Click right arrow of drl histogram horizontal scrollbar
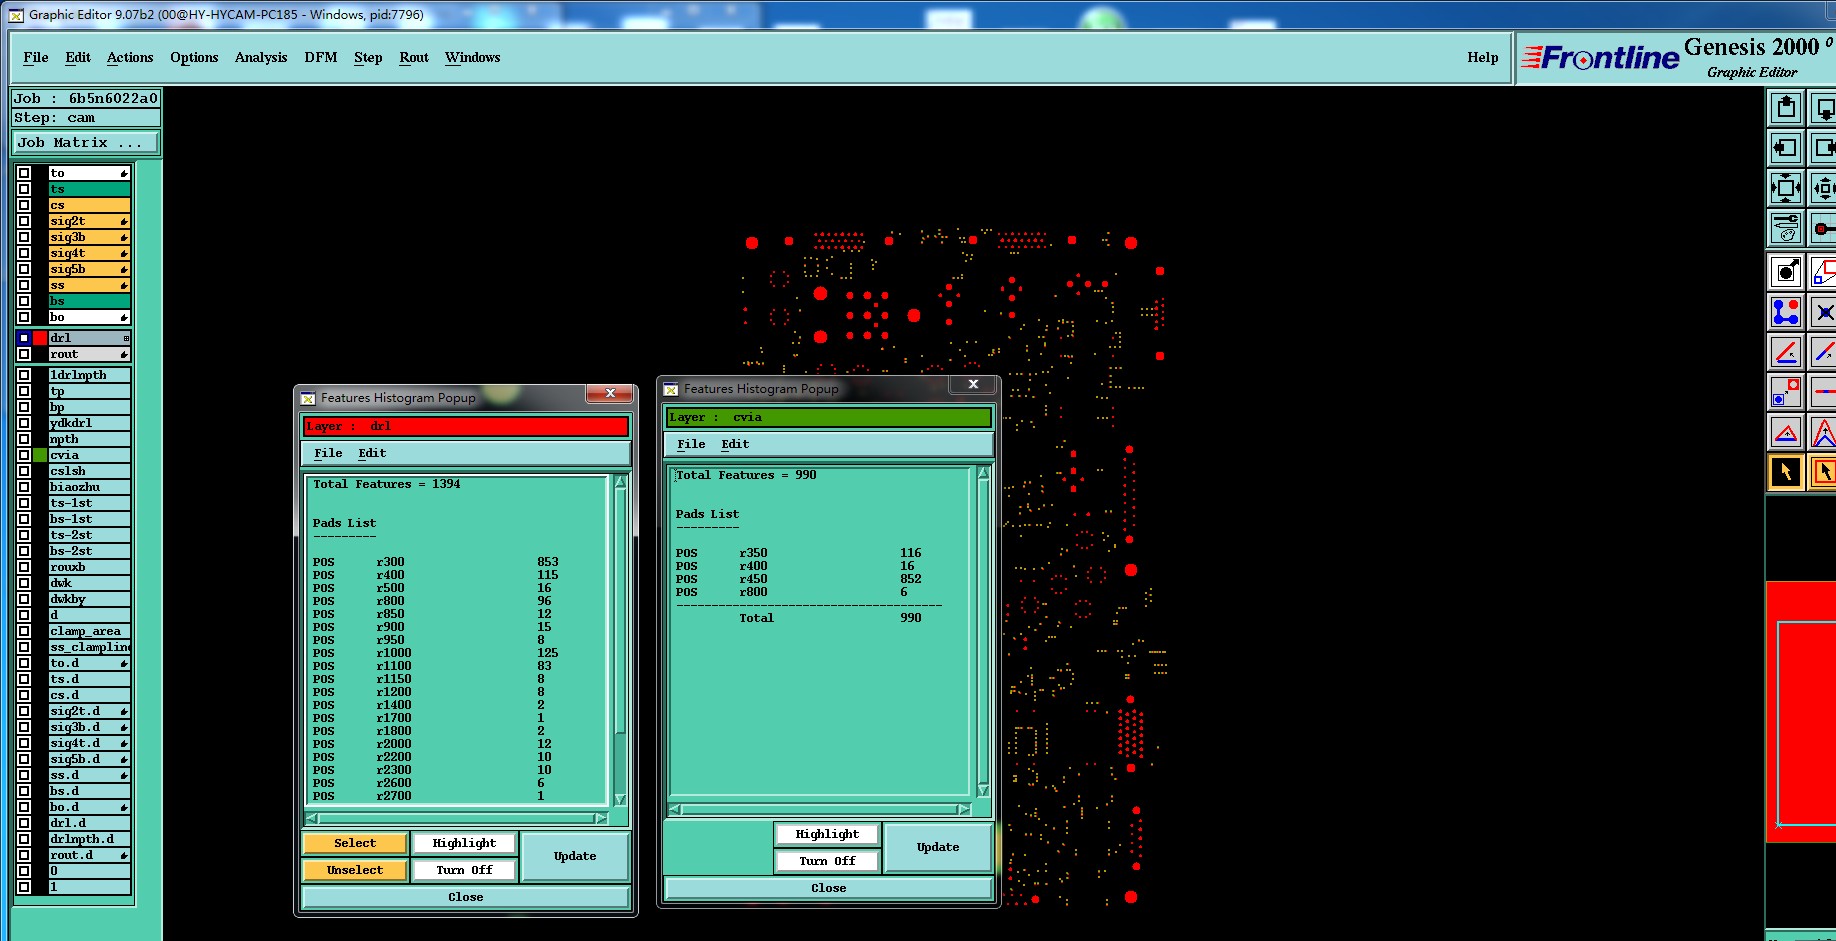The width and height of the screenshot is (1836, 941). coord(601,818)
